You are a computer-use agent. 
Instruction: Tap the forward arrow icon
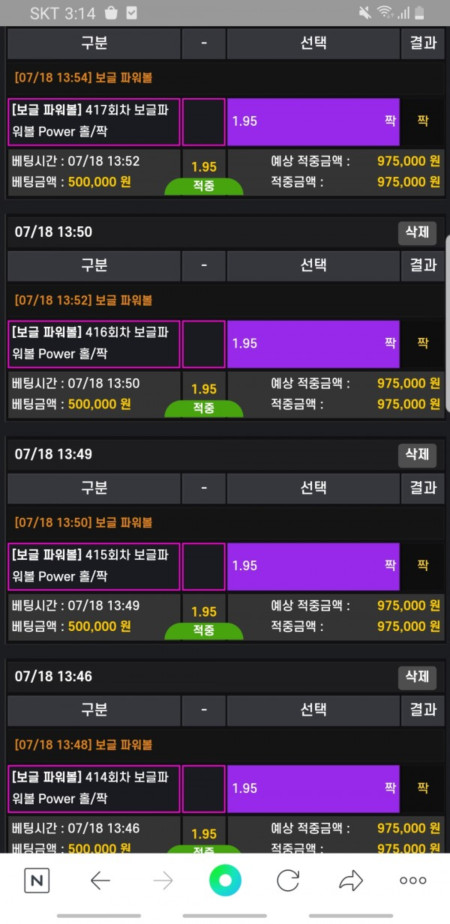point(163,881)
